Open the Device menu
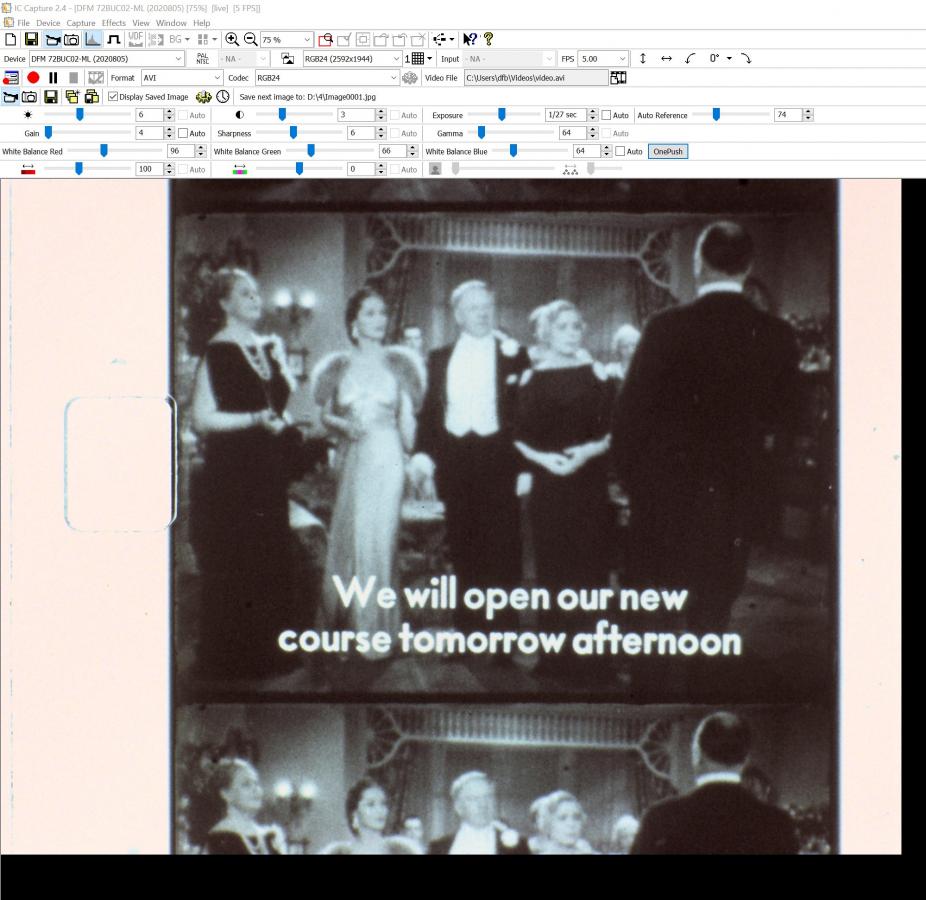This screenshot has width=926, height=900. [x=48, y=23]
